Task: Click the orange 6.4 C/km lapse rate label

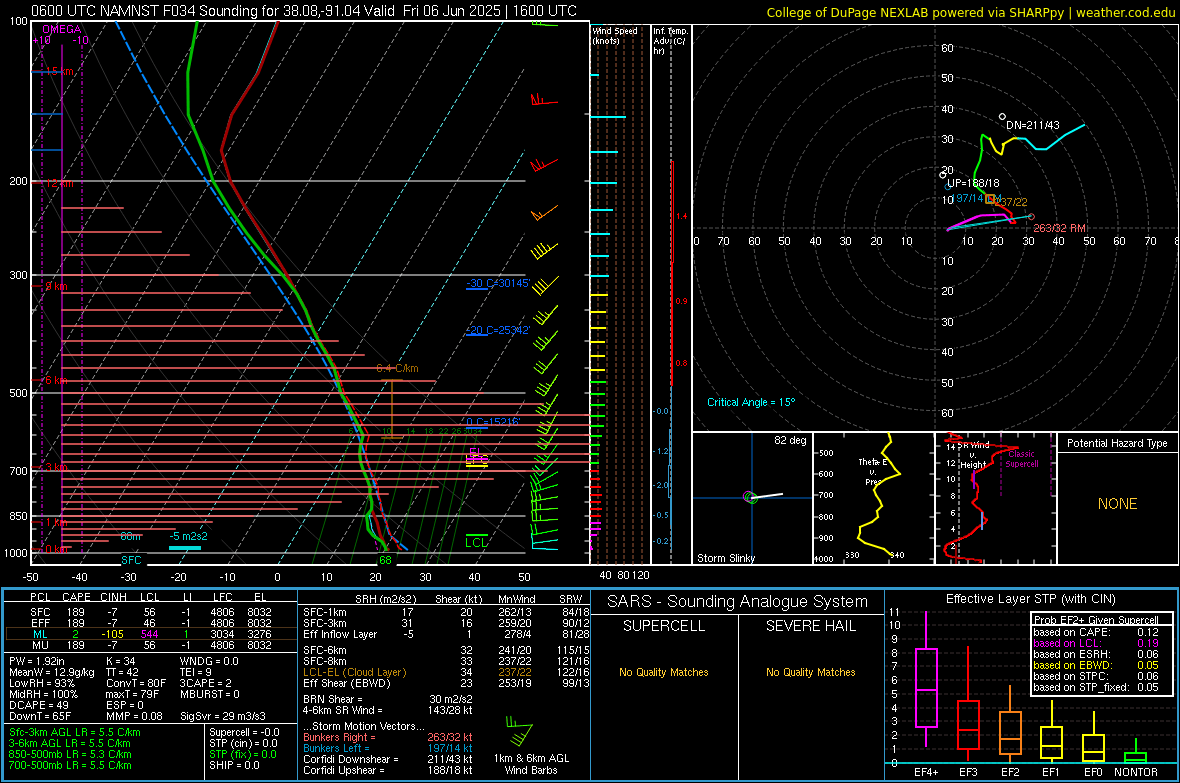Action: coord(397,368)
